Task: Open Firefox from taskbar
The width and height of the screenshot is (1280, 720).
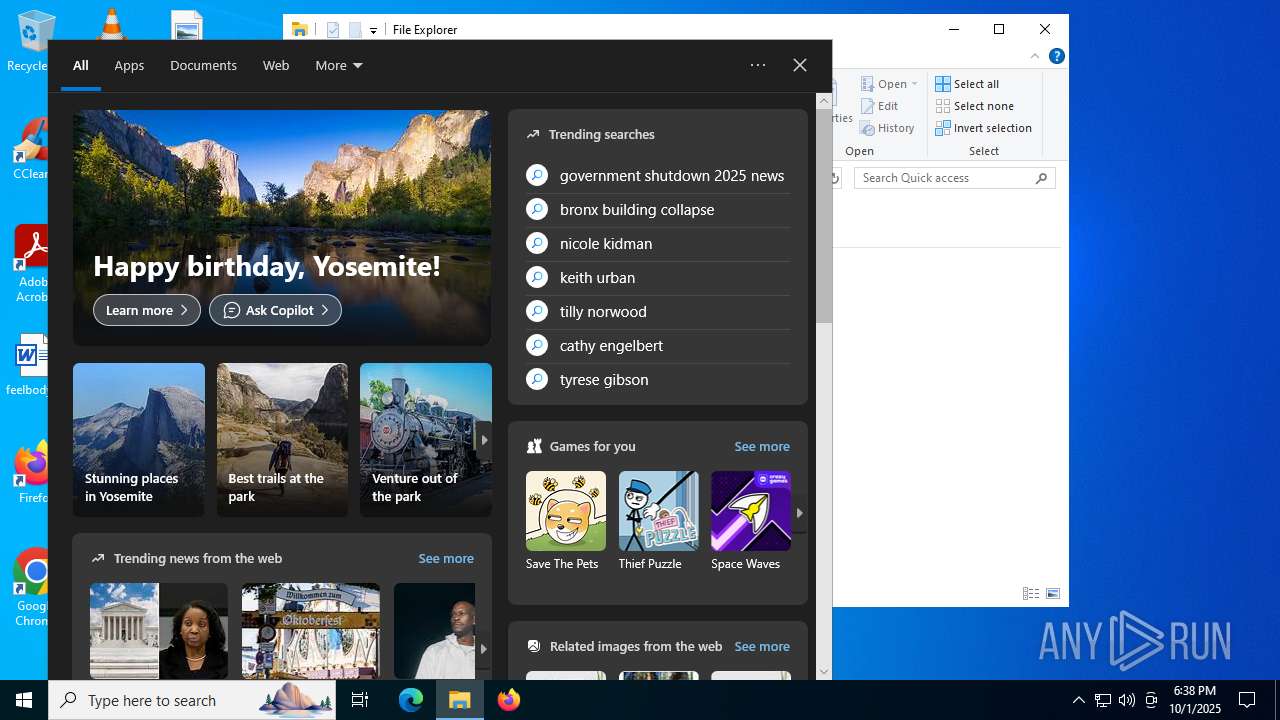Action: (509, 700)
